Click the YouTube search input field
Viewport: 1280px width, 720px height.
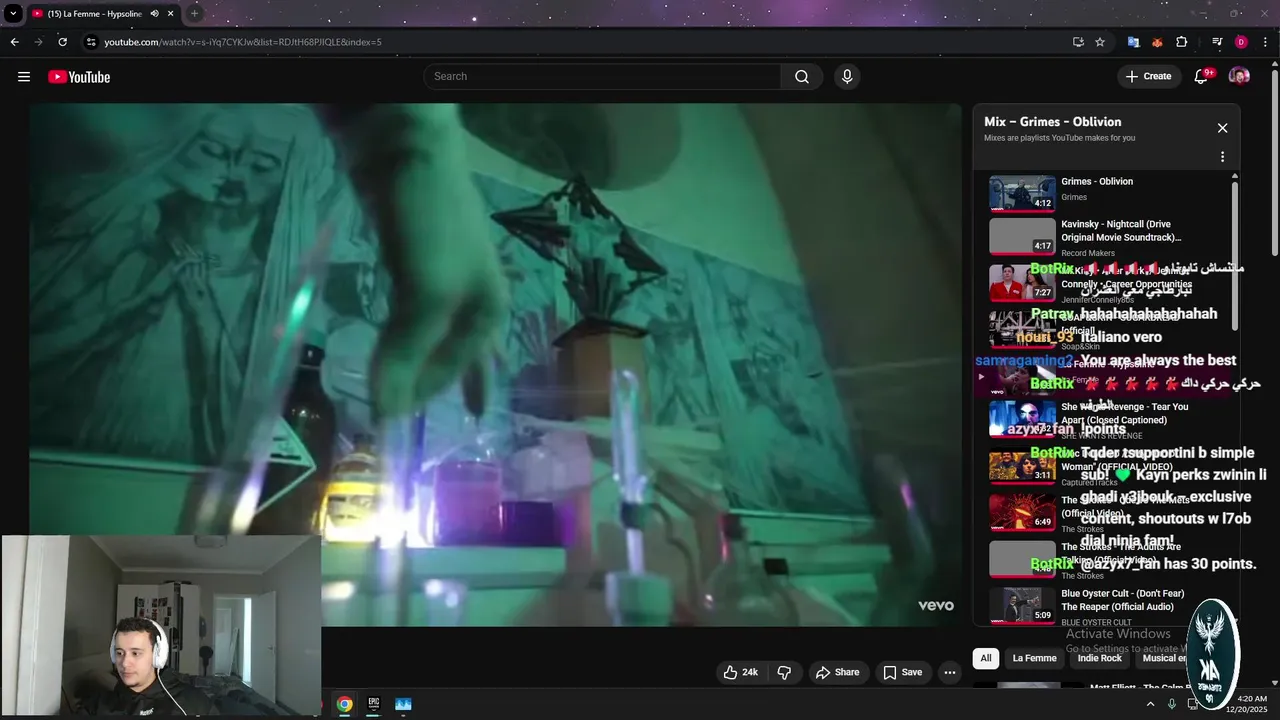click(x=603, y=77)
